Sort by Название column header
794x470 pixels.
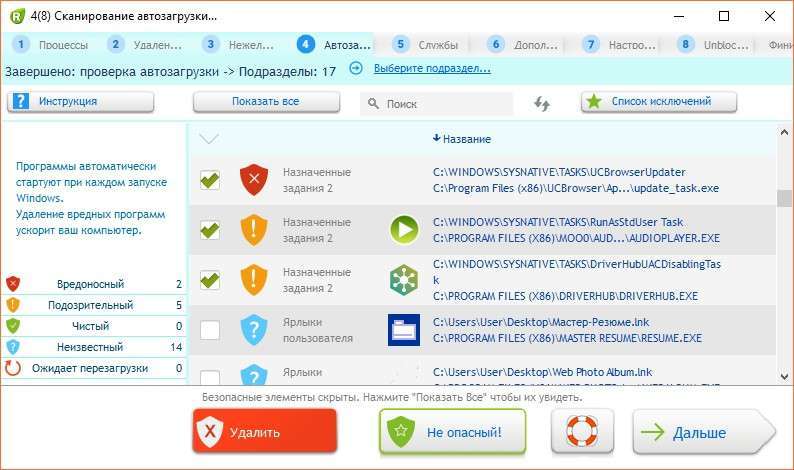click(x=462, y=139)
